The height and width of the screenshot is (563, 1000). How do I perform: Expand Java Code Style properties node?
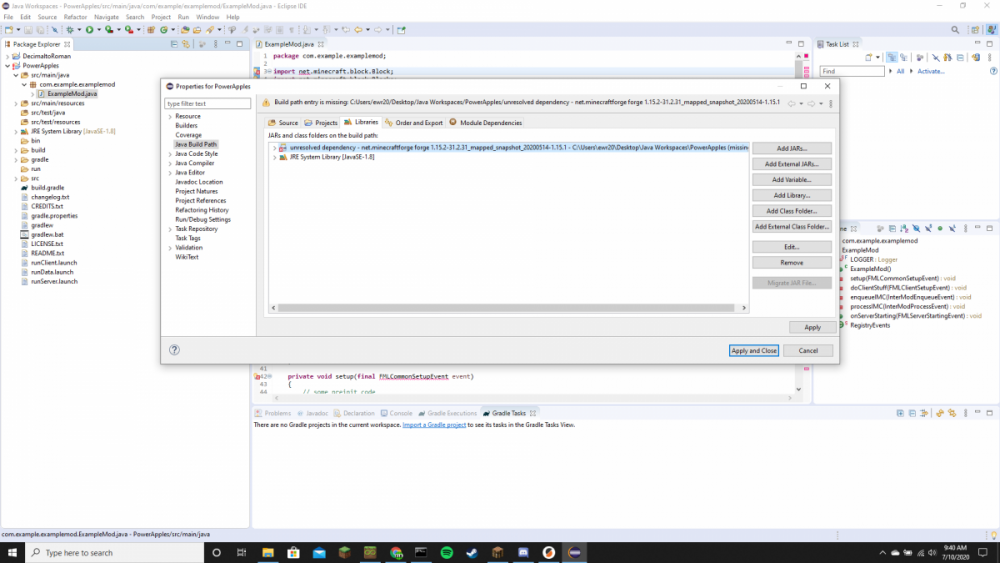coord(170,154)
